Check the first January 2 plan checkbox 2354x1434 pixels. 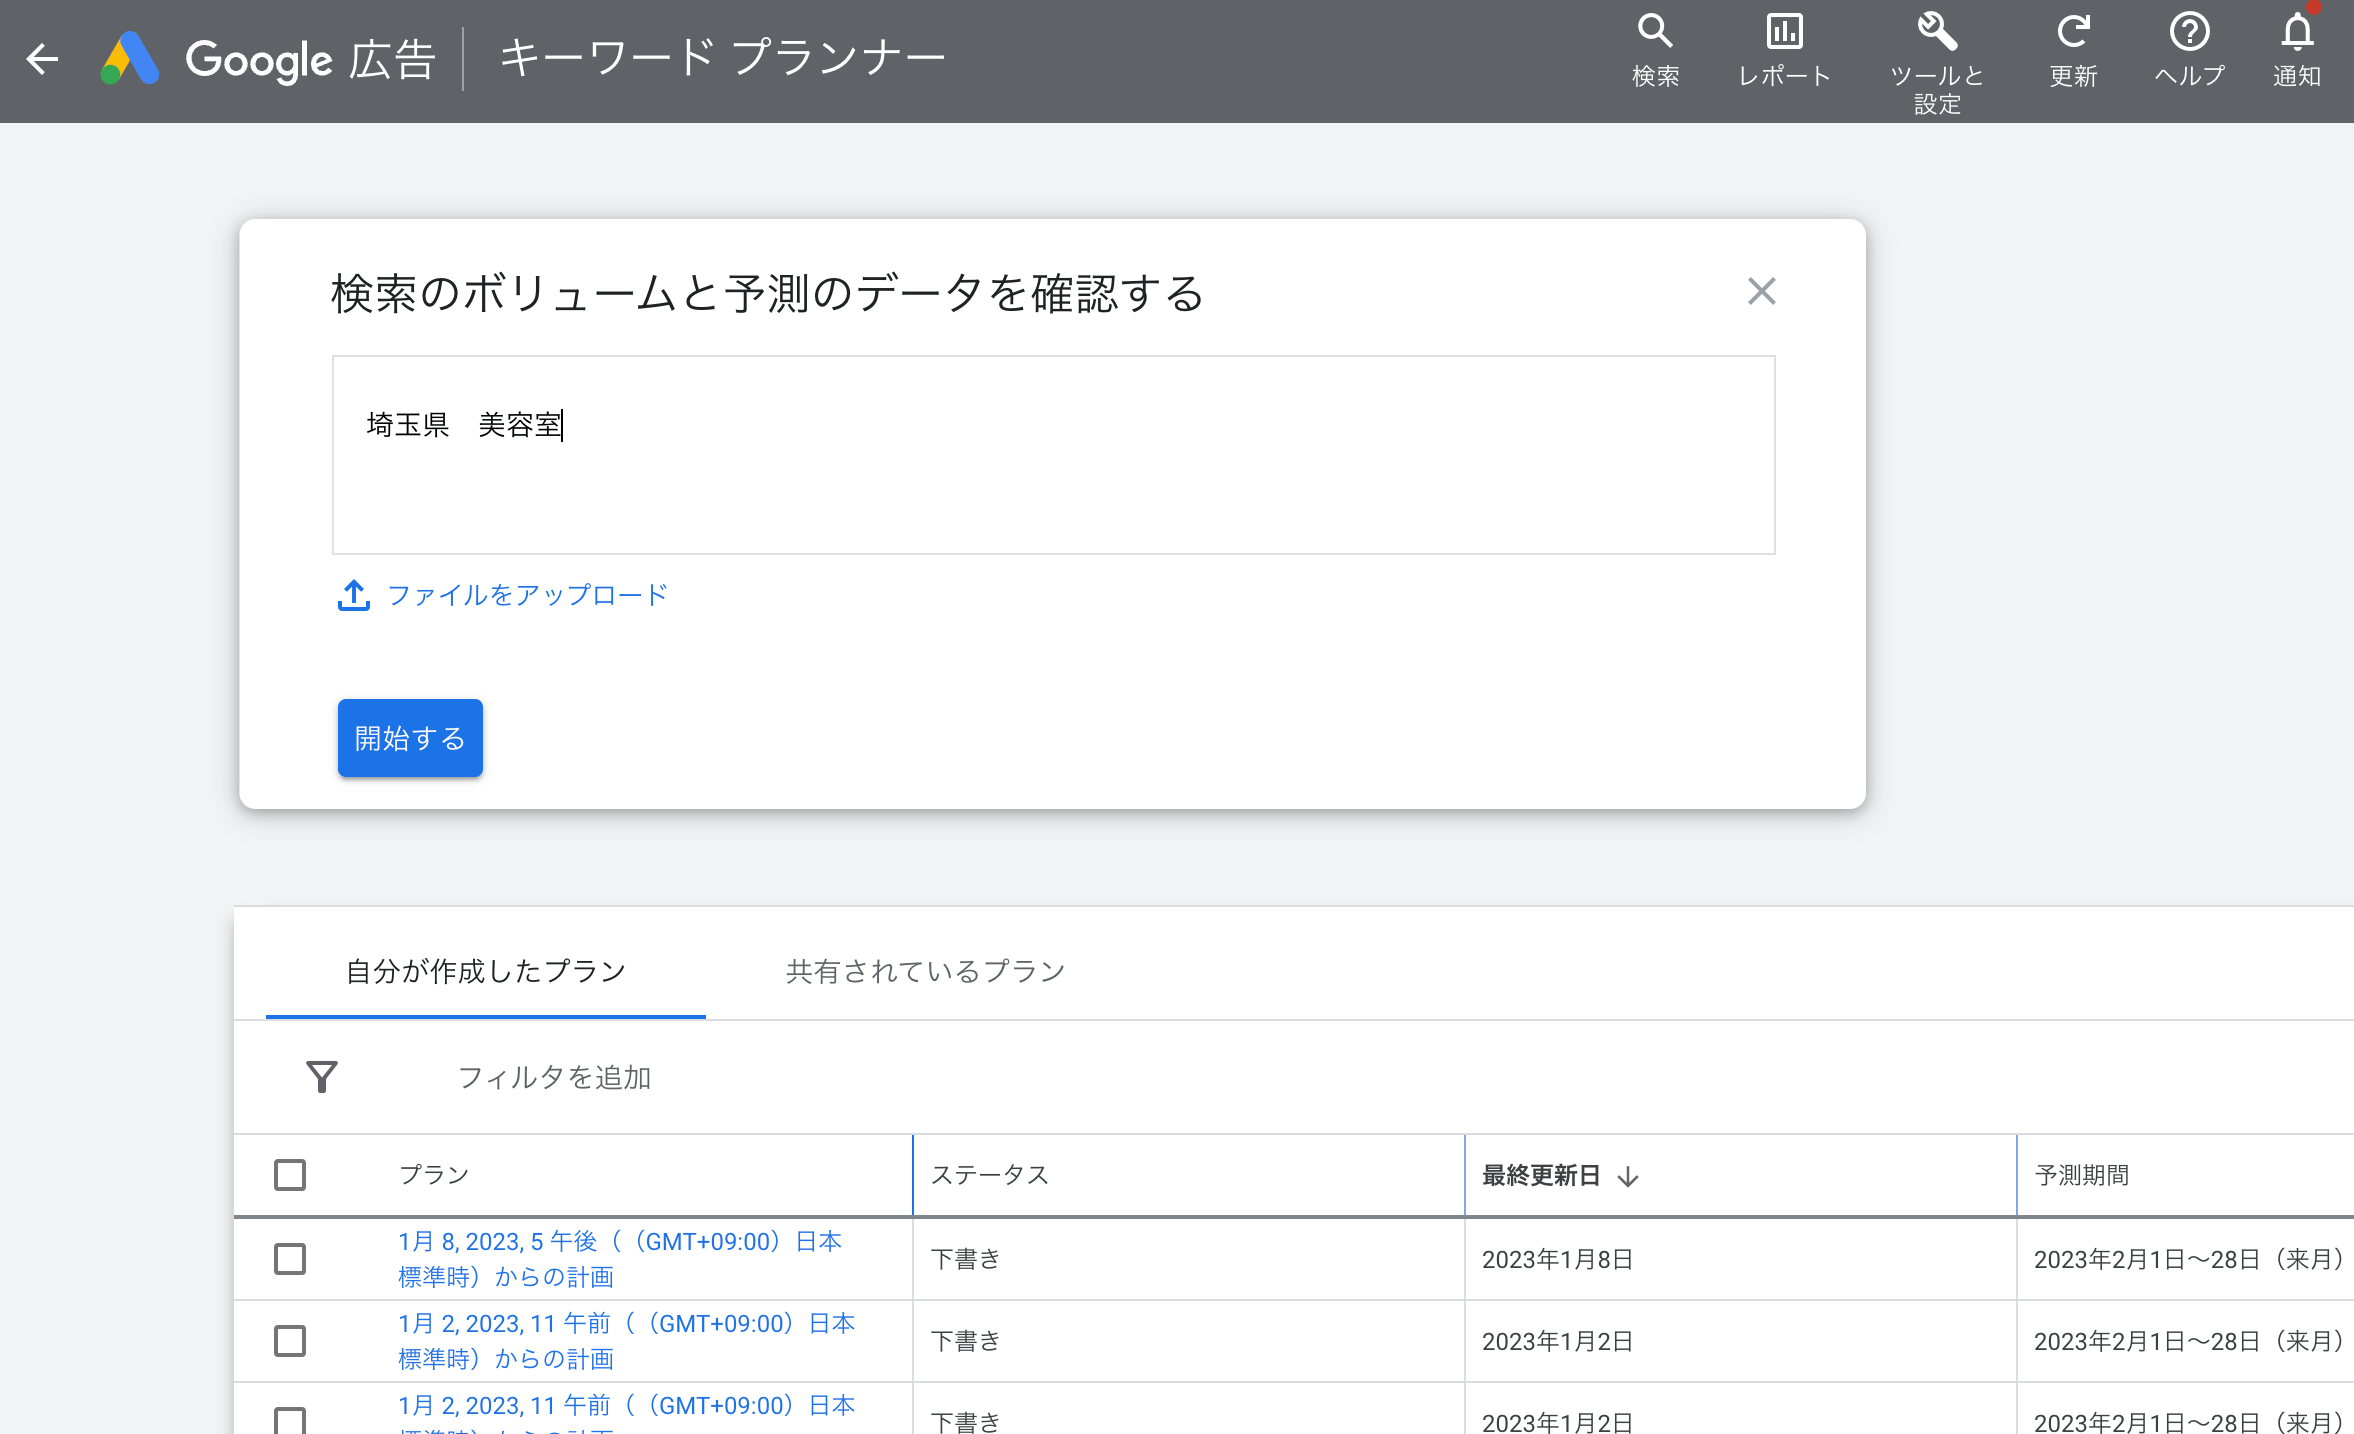click(x=290, y=1341)
